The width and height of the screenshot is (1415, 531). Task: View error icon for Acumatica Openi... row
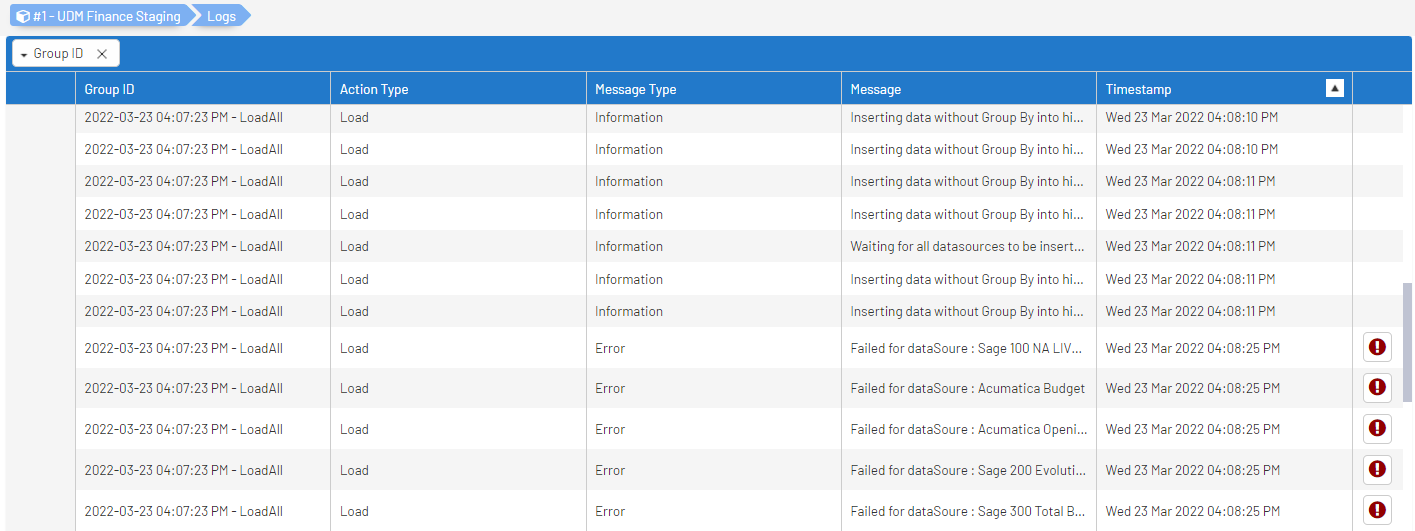(x=1377, y=429)
